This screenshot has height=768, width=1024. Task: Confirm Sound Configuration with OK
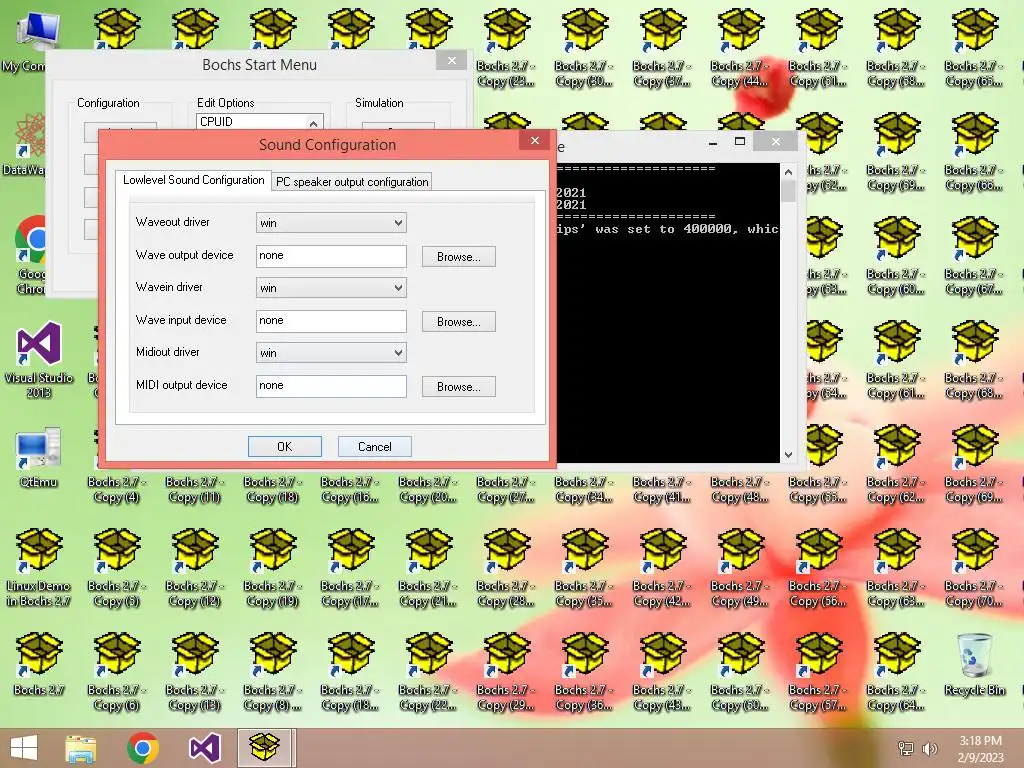click(285, 447)
